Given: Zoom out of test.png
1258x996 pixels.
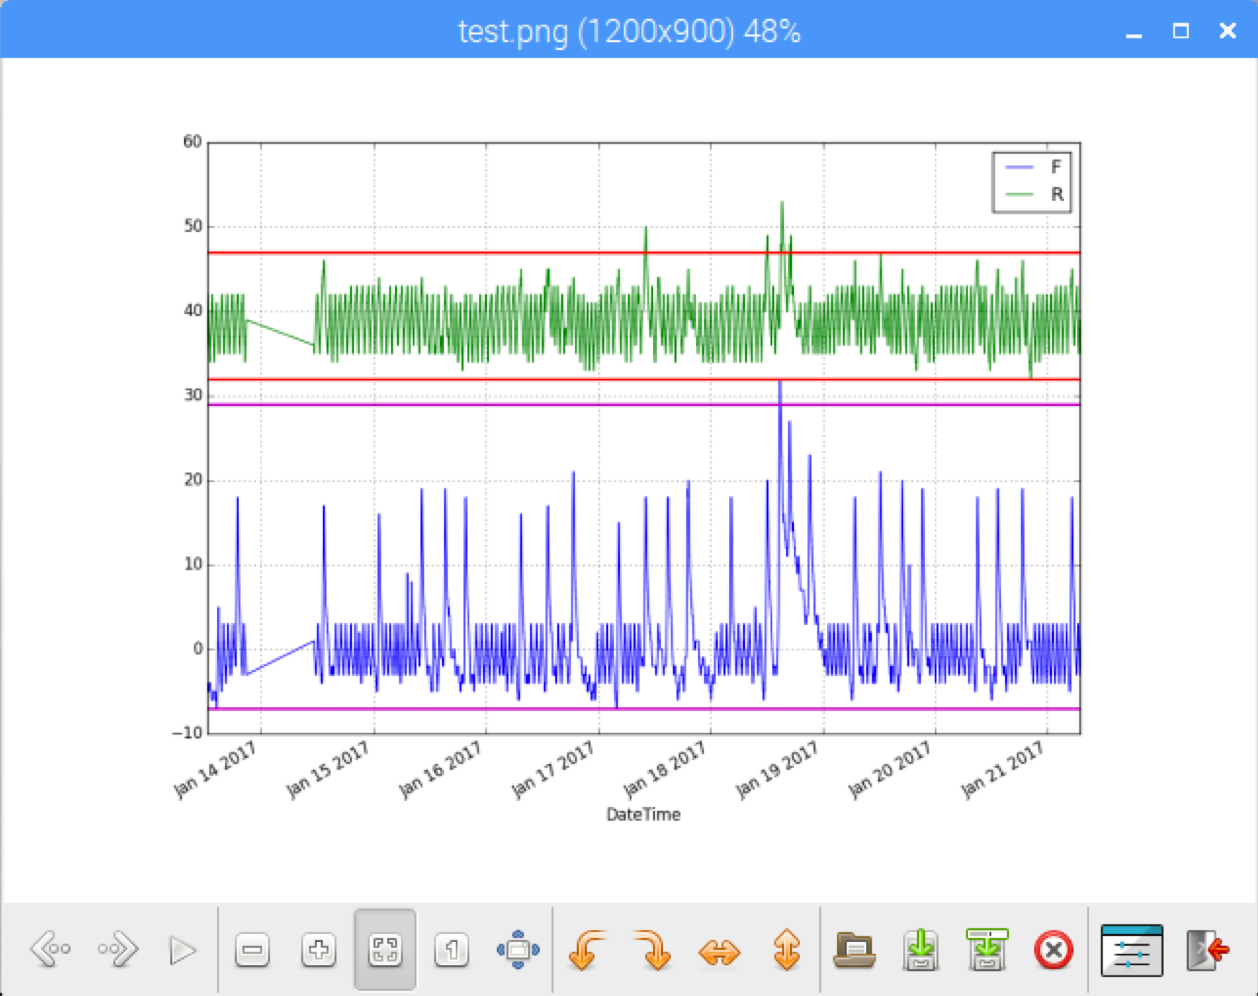Looking at the screenshot, I should click(252, 951).
